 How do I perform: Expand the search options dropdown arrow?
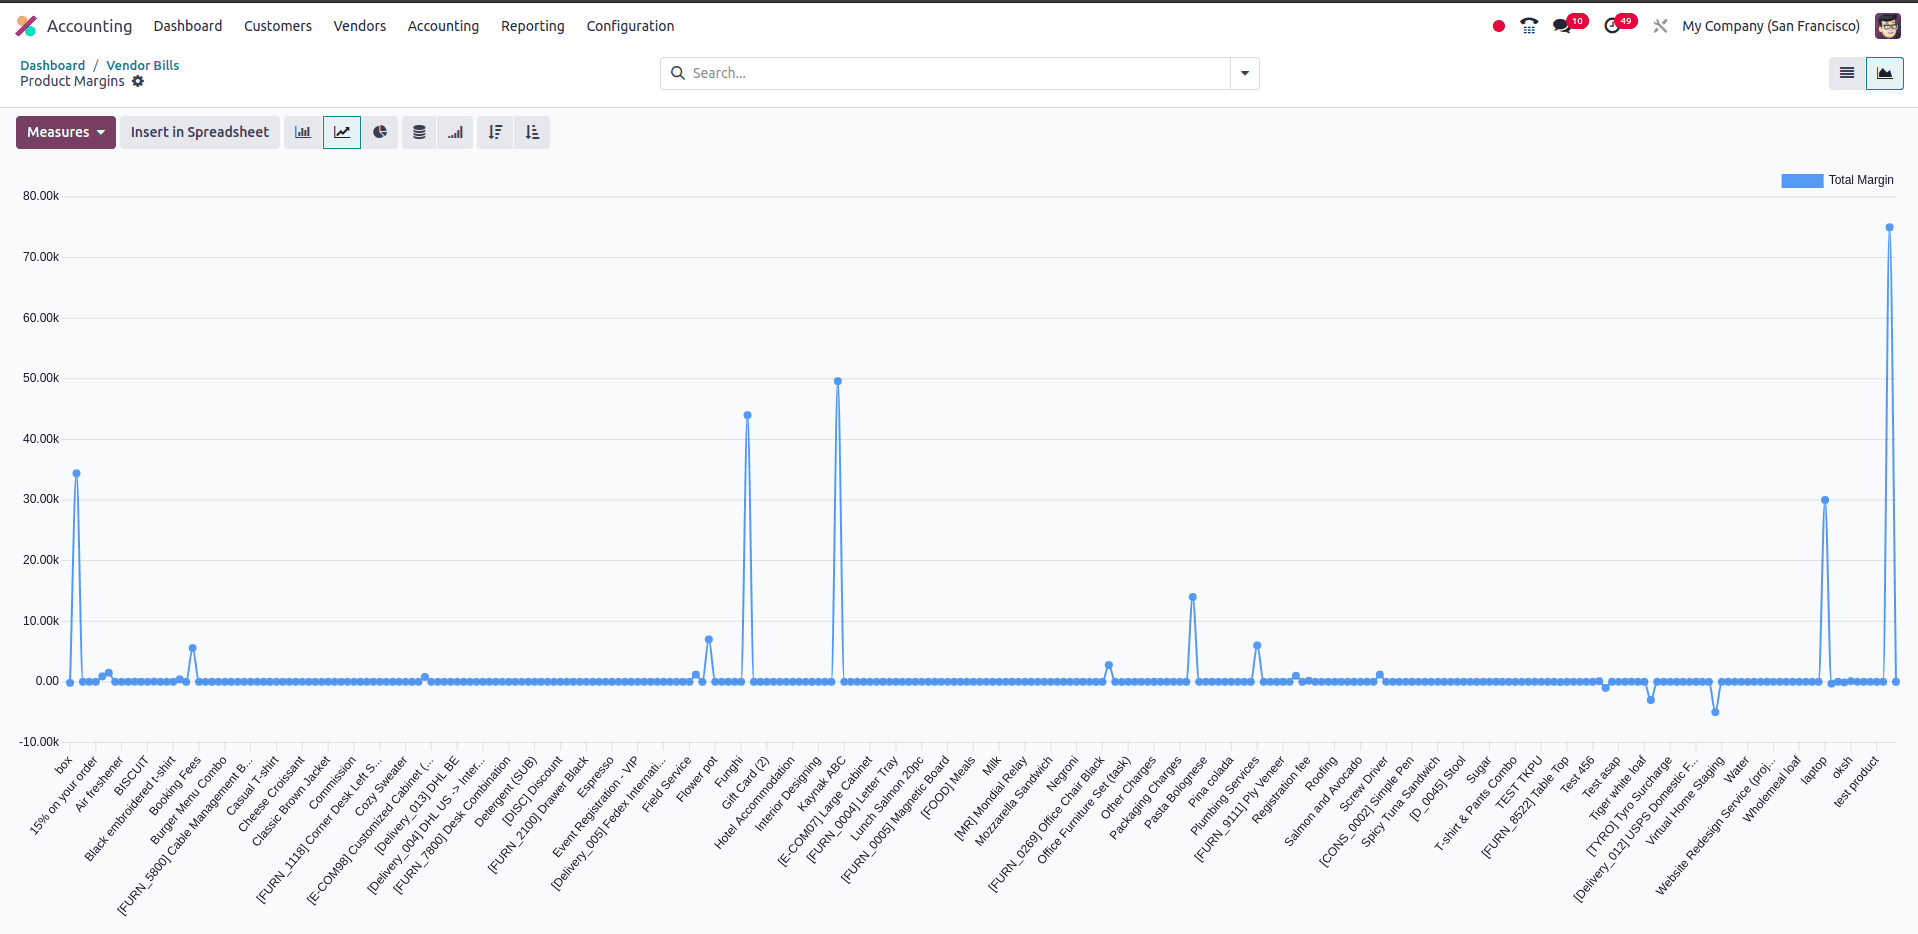point(1245,73)
